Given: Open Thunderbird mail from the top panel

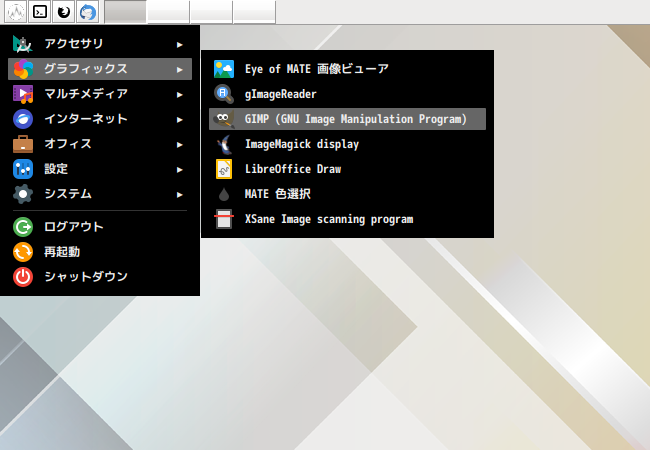Looking at the screenshot, I should [88, 12].
